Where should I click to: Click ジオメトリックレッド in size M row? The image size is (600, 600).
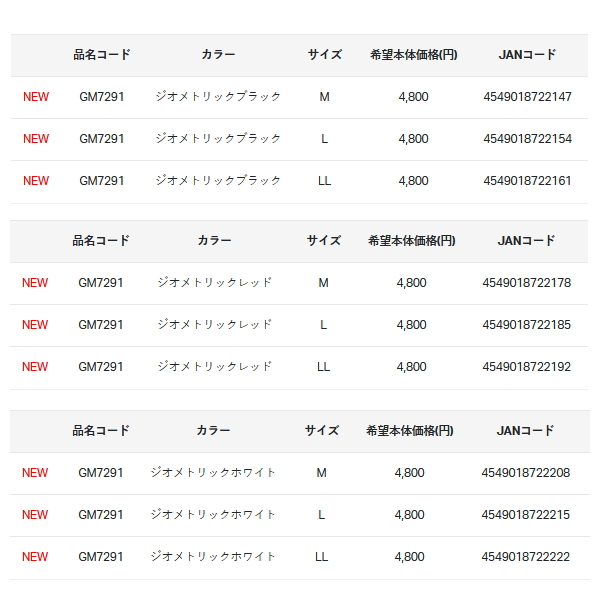point(215,282)
